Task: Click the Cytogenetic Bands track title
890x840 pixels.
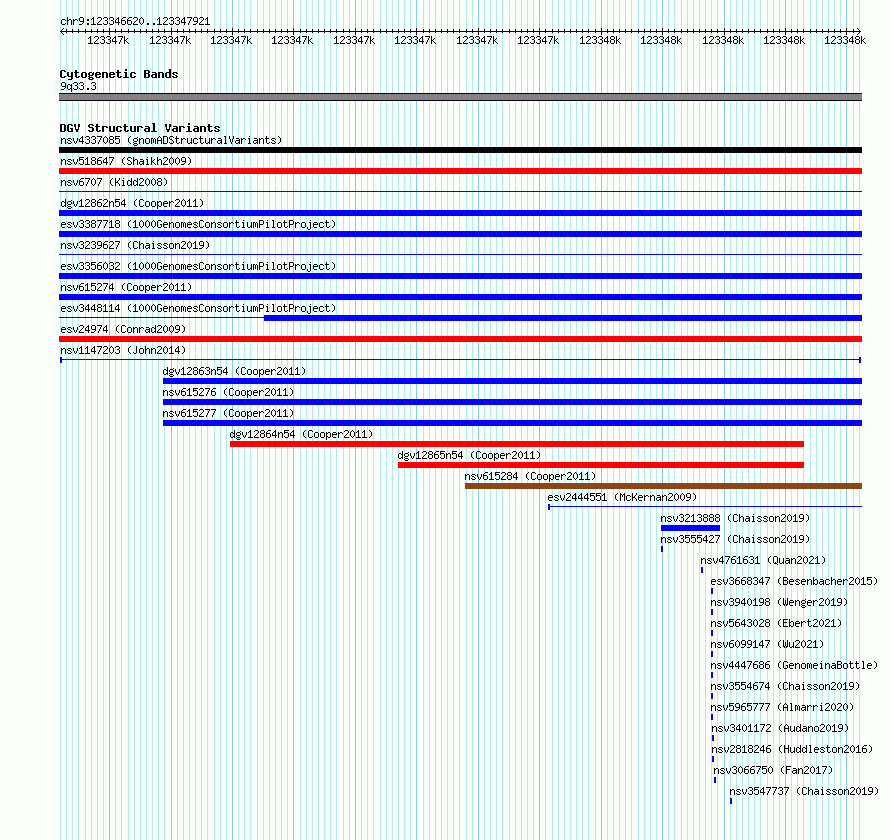Action: click(x=119, y=74)
